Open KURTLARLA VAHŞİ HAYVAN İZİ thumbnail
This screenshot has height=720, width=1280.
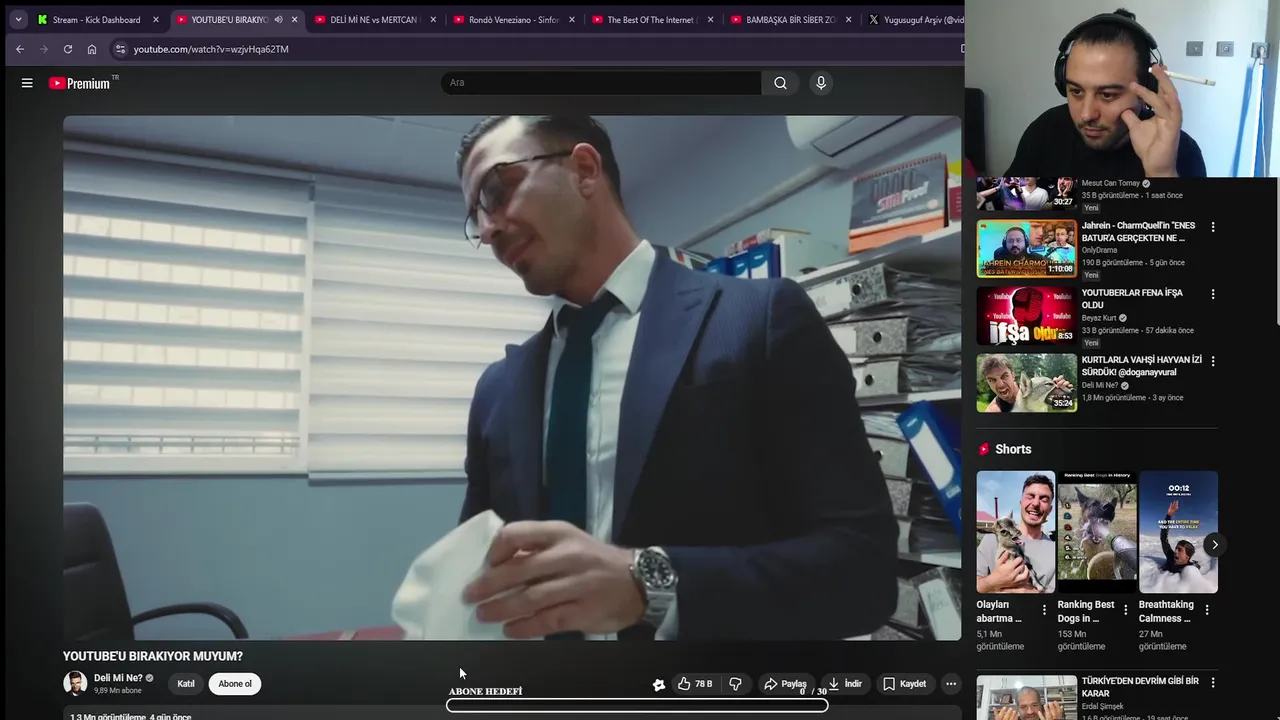point(1026,383)
